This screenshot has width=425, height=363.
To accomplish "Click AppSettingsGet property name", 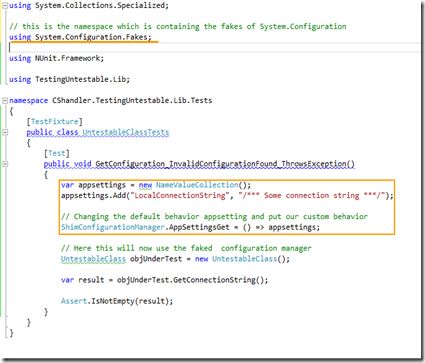I will tap(199, 227).
